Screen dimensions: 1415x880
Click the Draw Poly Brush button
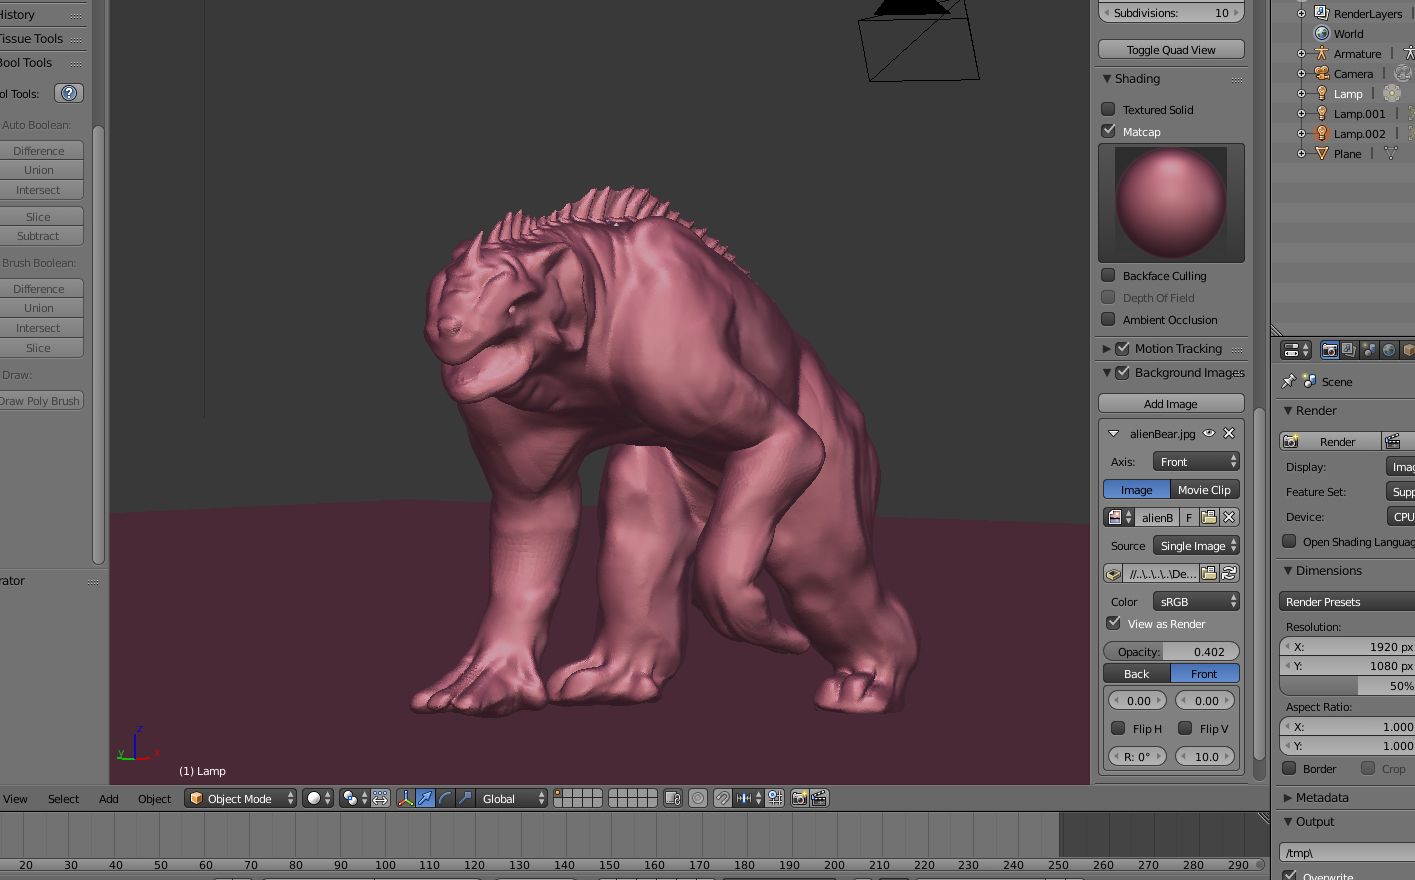(40, 400)
